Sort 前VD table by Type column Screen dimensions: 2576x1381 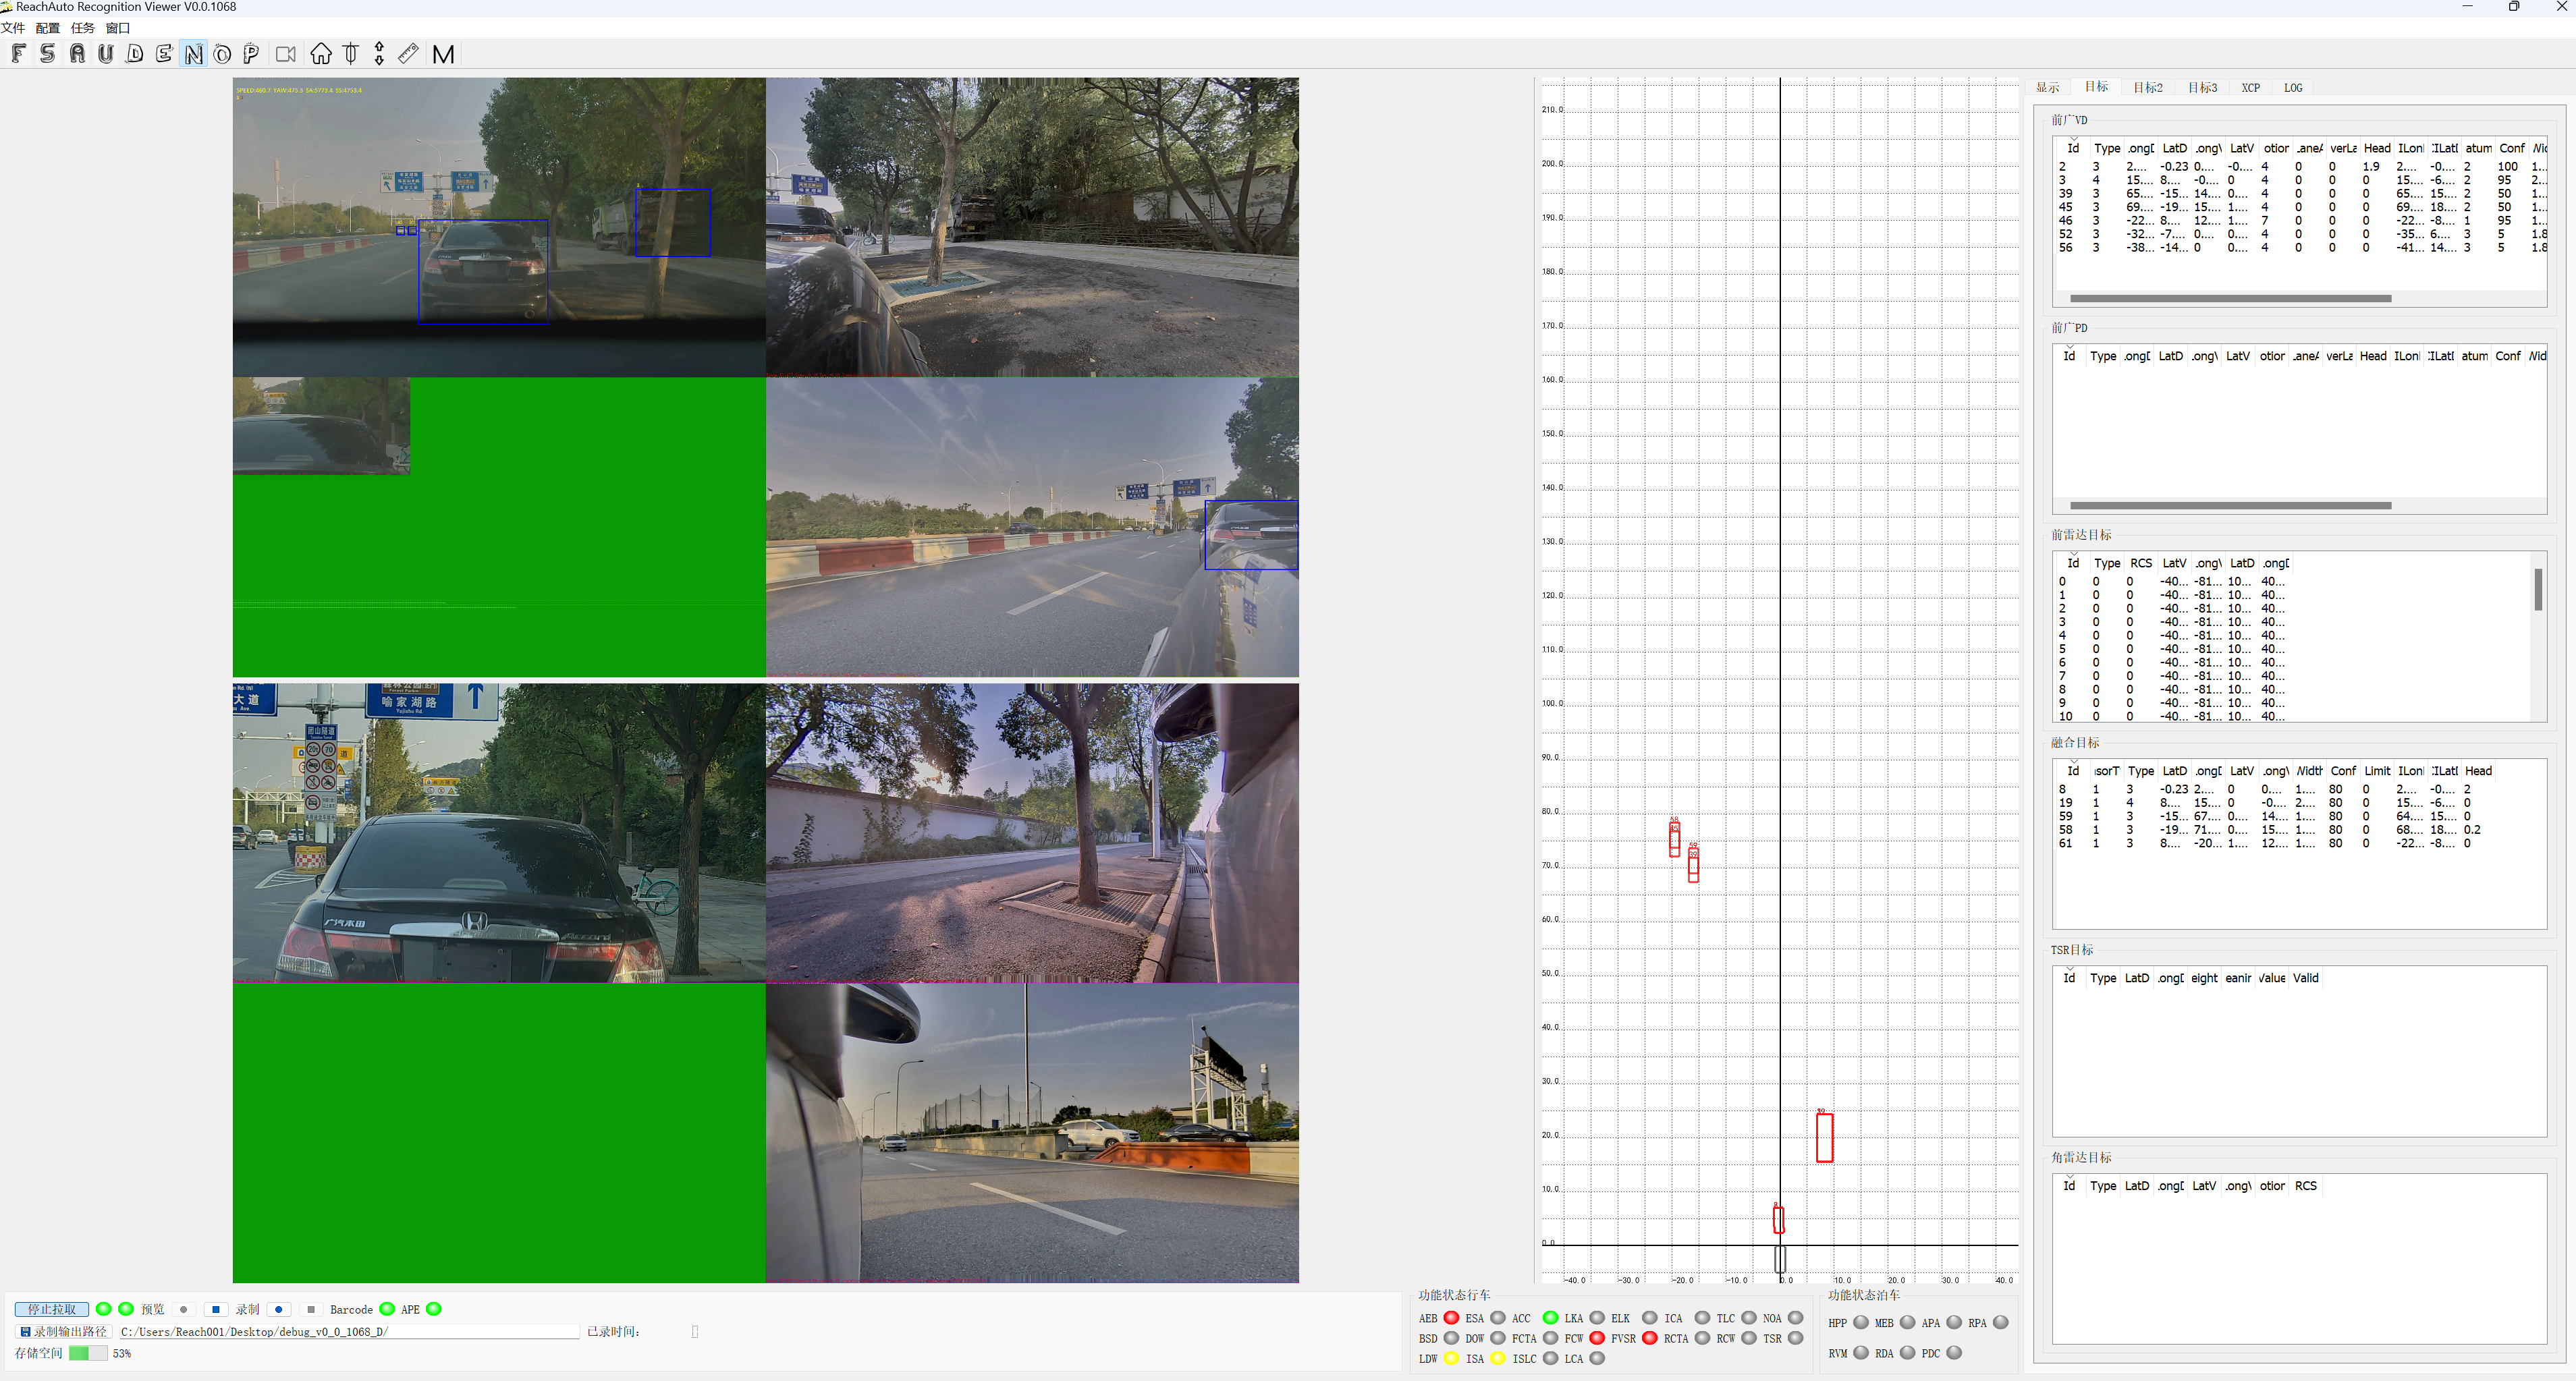2106,148
